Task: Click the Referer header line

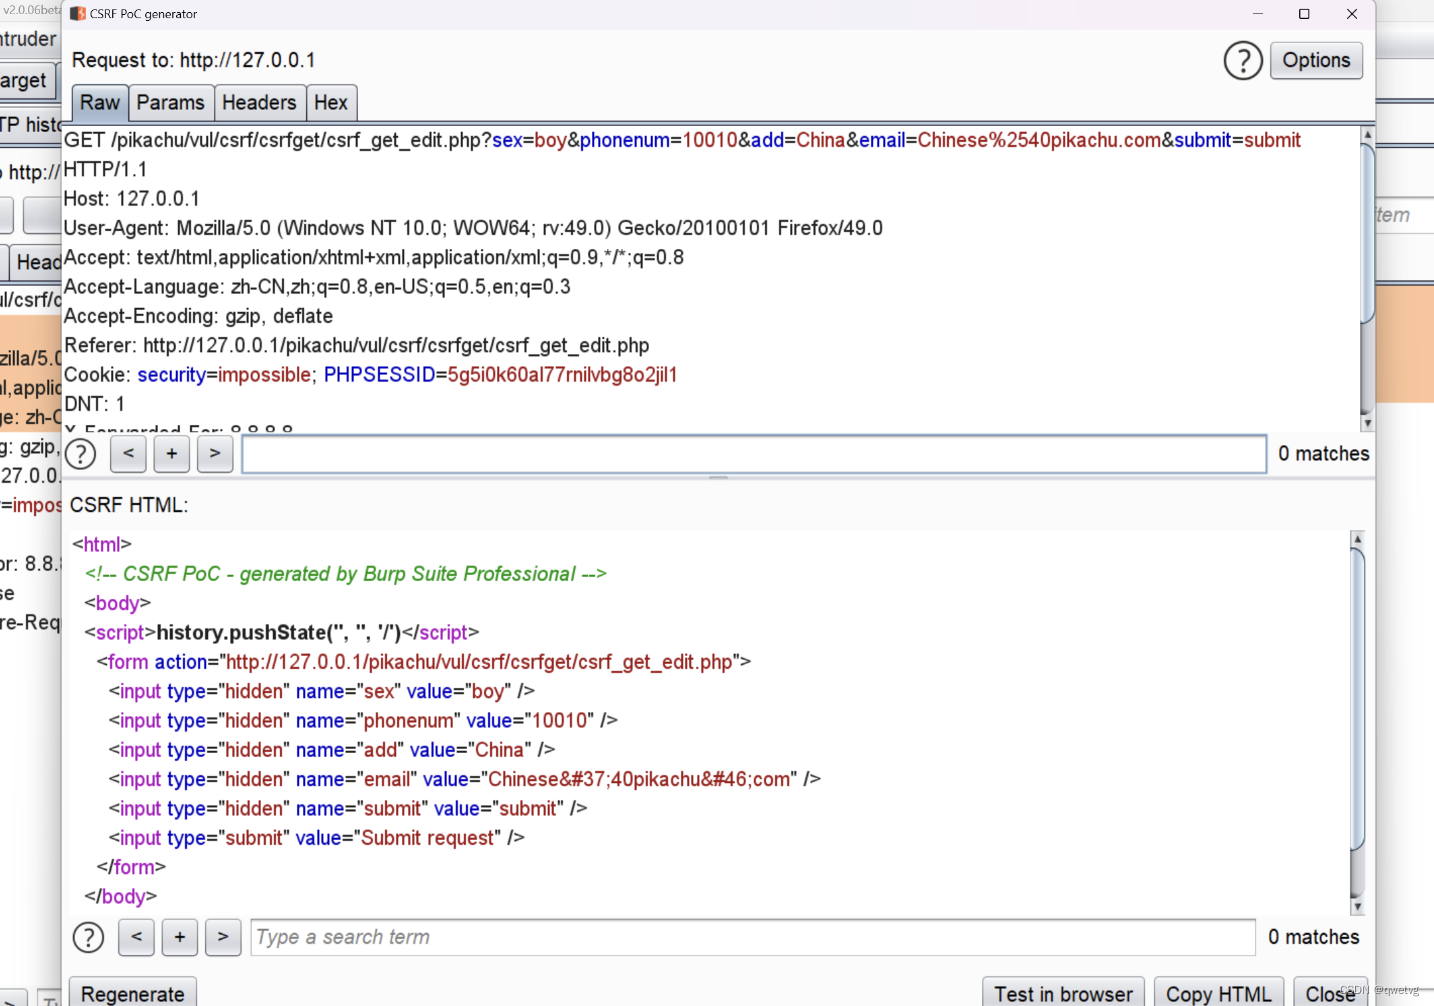Action: click(357, 346)
